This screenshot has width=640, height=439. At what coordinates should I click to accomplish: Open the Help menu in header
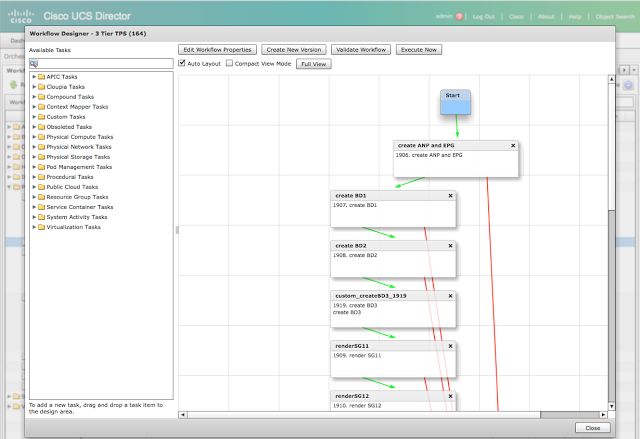click(x=575, y=17)
